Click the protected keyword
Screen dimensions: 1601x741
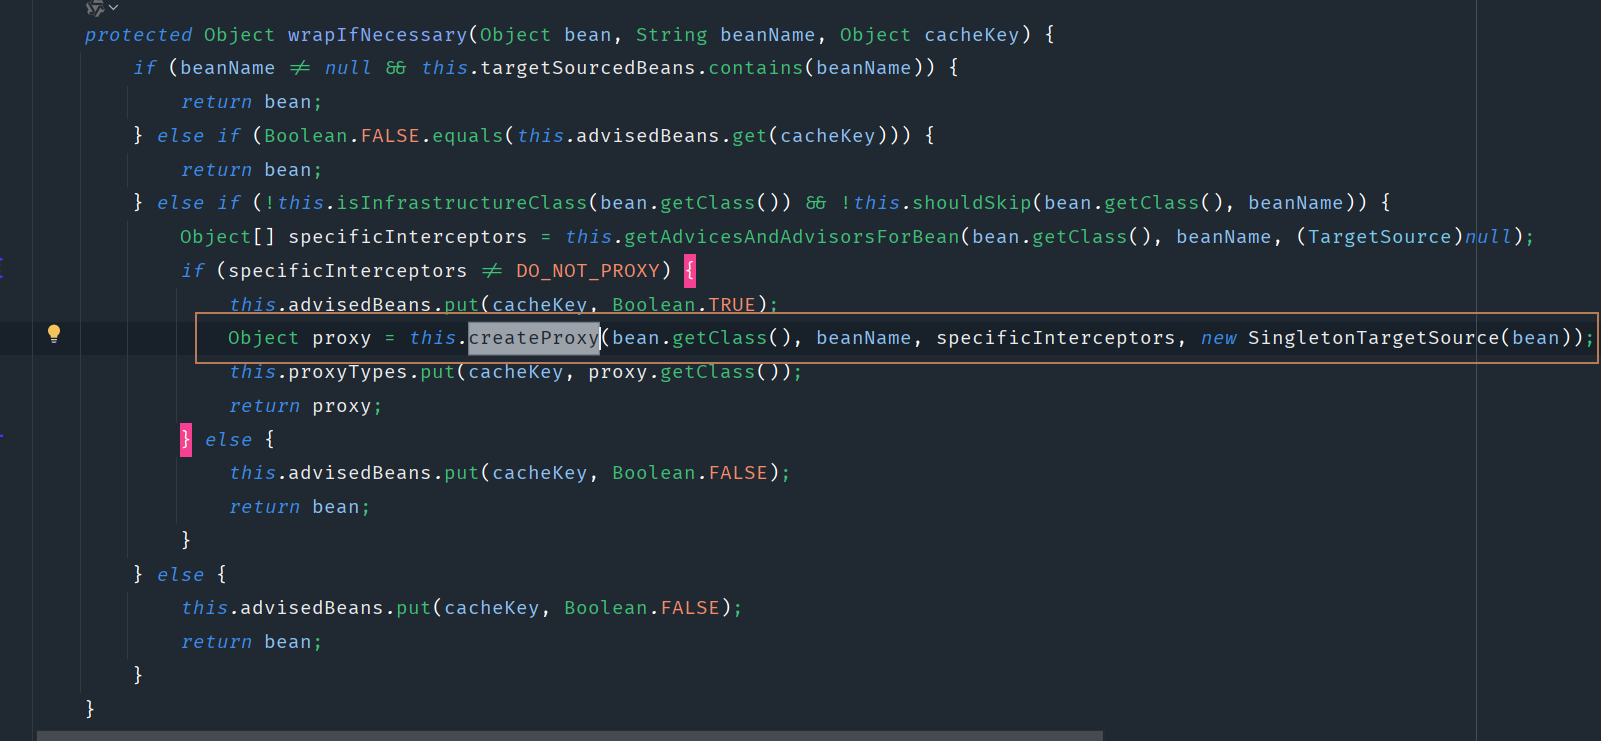(x=138, y=35)
